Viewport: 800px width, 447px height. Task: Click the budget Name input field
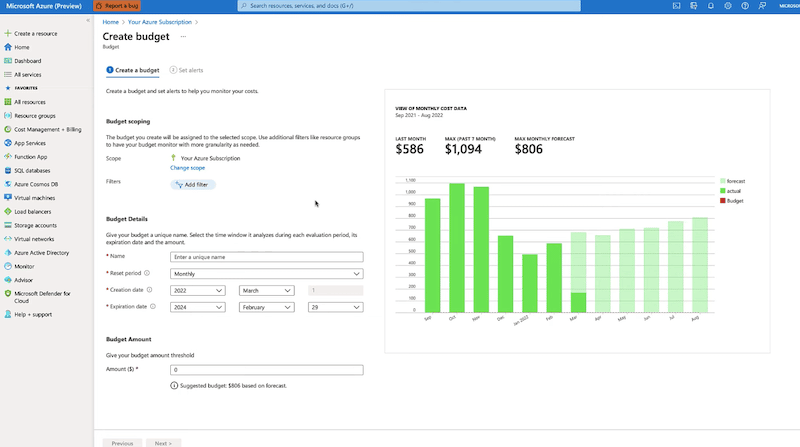266,257
